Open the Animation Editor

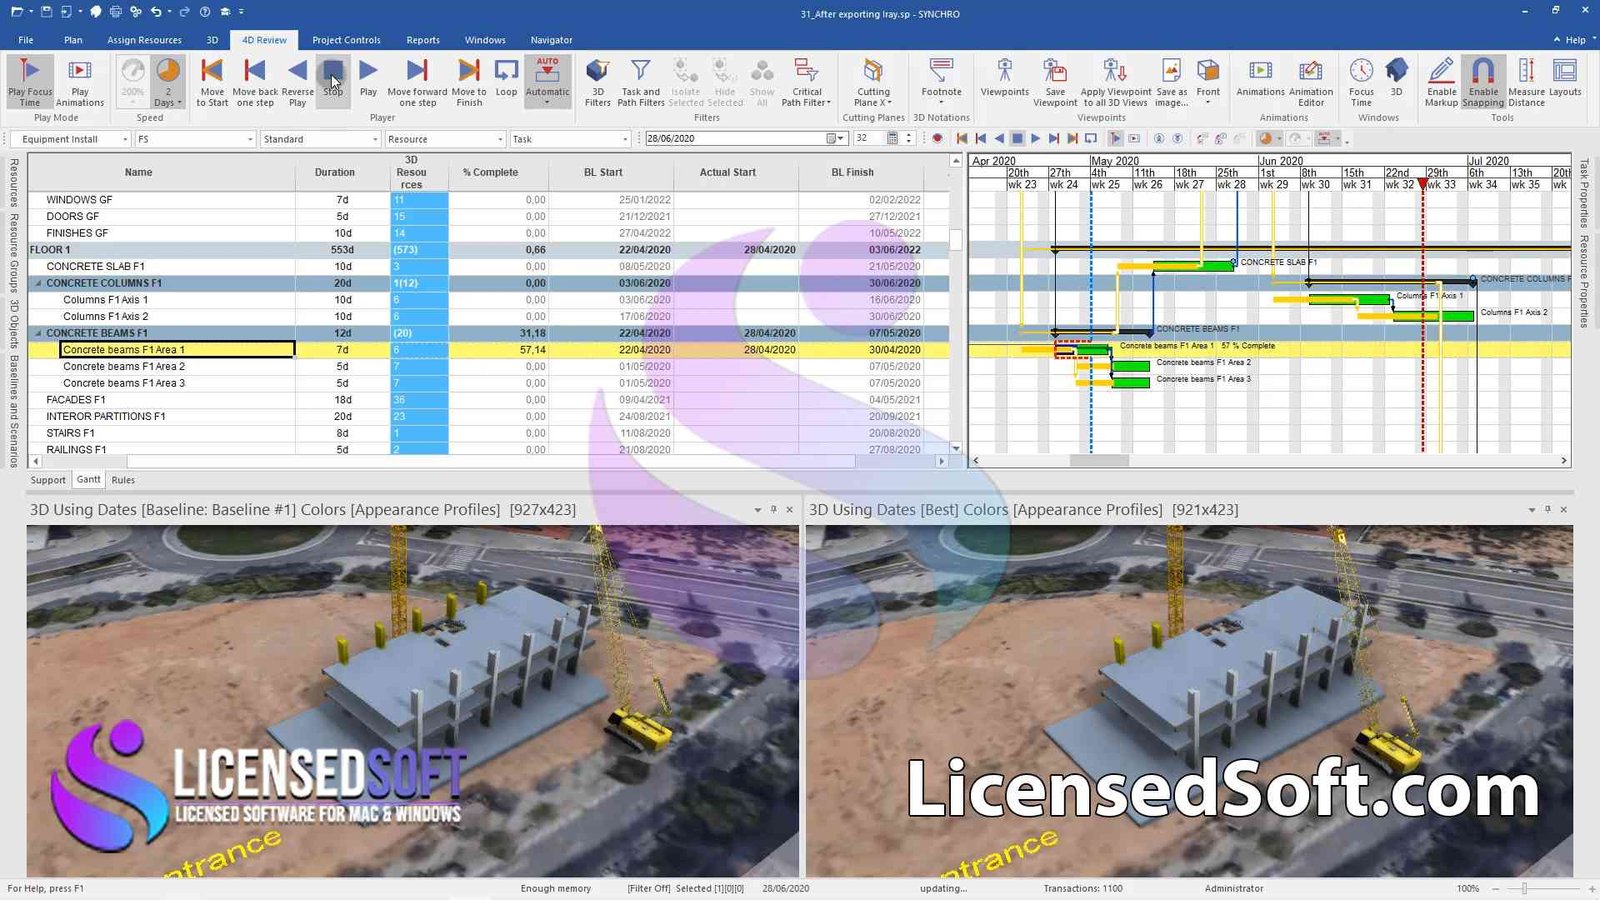coord(1311,82)
